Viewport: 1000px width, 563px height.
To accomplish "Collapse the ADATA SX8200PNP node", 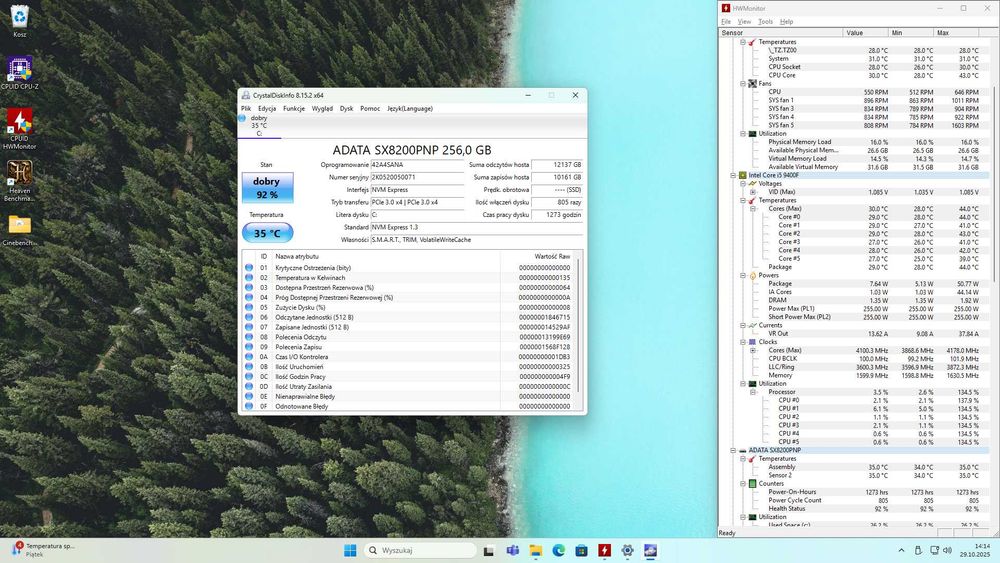I will pyautogui.click(x=733, y=450).
